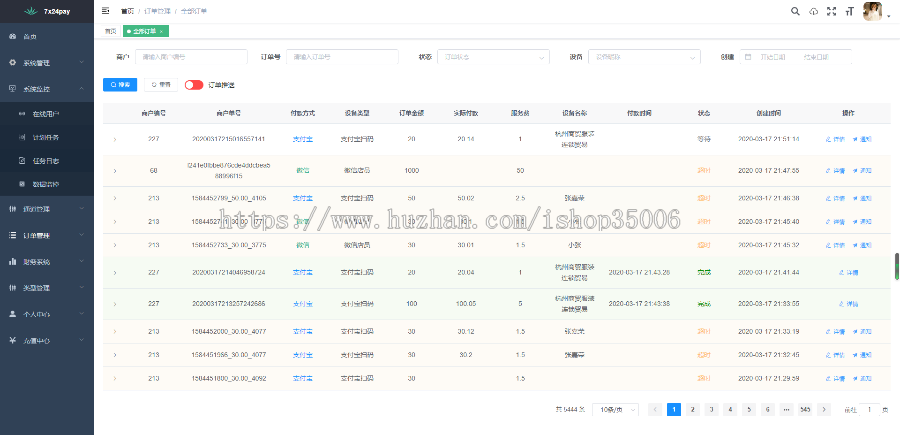
Task: Open the fourth submenu item under 系统监控
Action: pyautogui.click(x=46, y=184)
